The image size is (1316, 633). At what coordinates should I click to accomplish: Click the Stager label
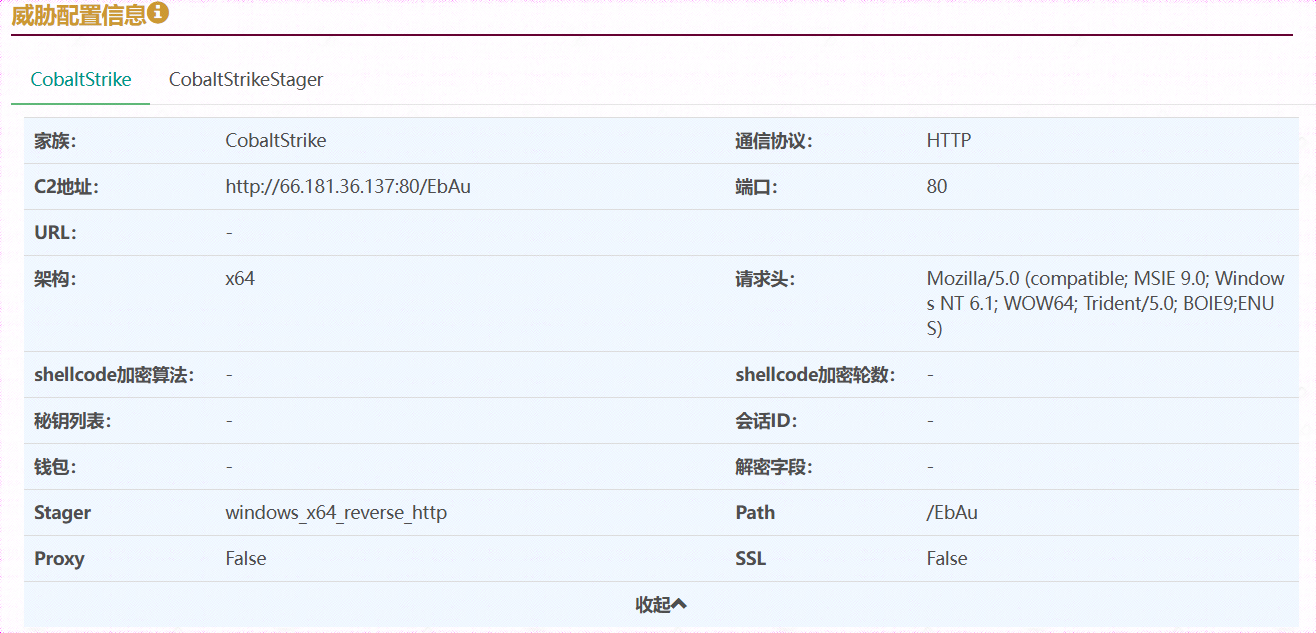click(x=62, y=513)
